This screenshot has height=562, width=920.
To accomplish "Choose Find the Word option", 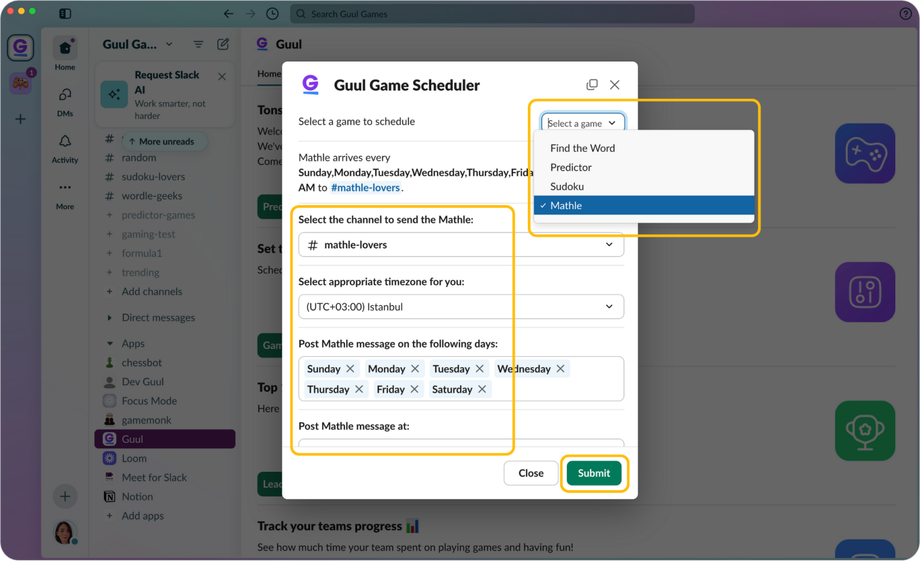I will (x=644, y=148).
